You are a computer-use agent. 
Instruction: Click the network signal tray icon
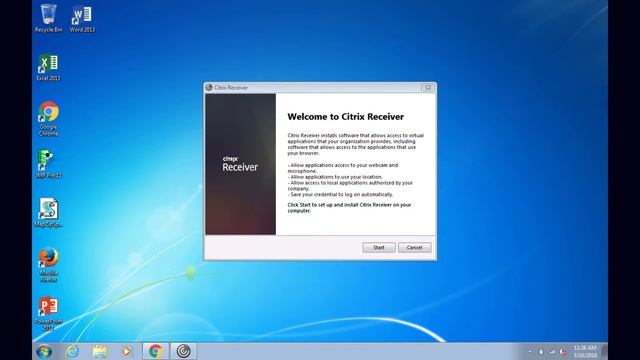[552, 351]
